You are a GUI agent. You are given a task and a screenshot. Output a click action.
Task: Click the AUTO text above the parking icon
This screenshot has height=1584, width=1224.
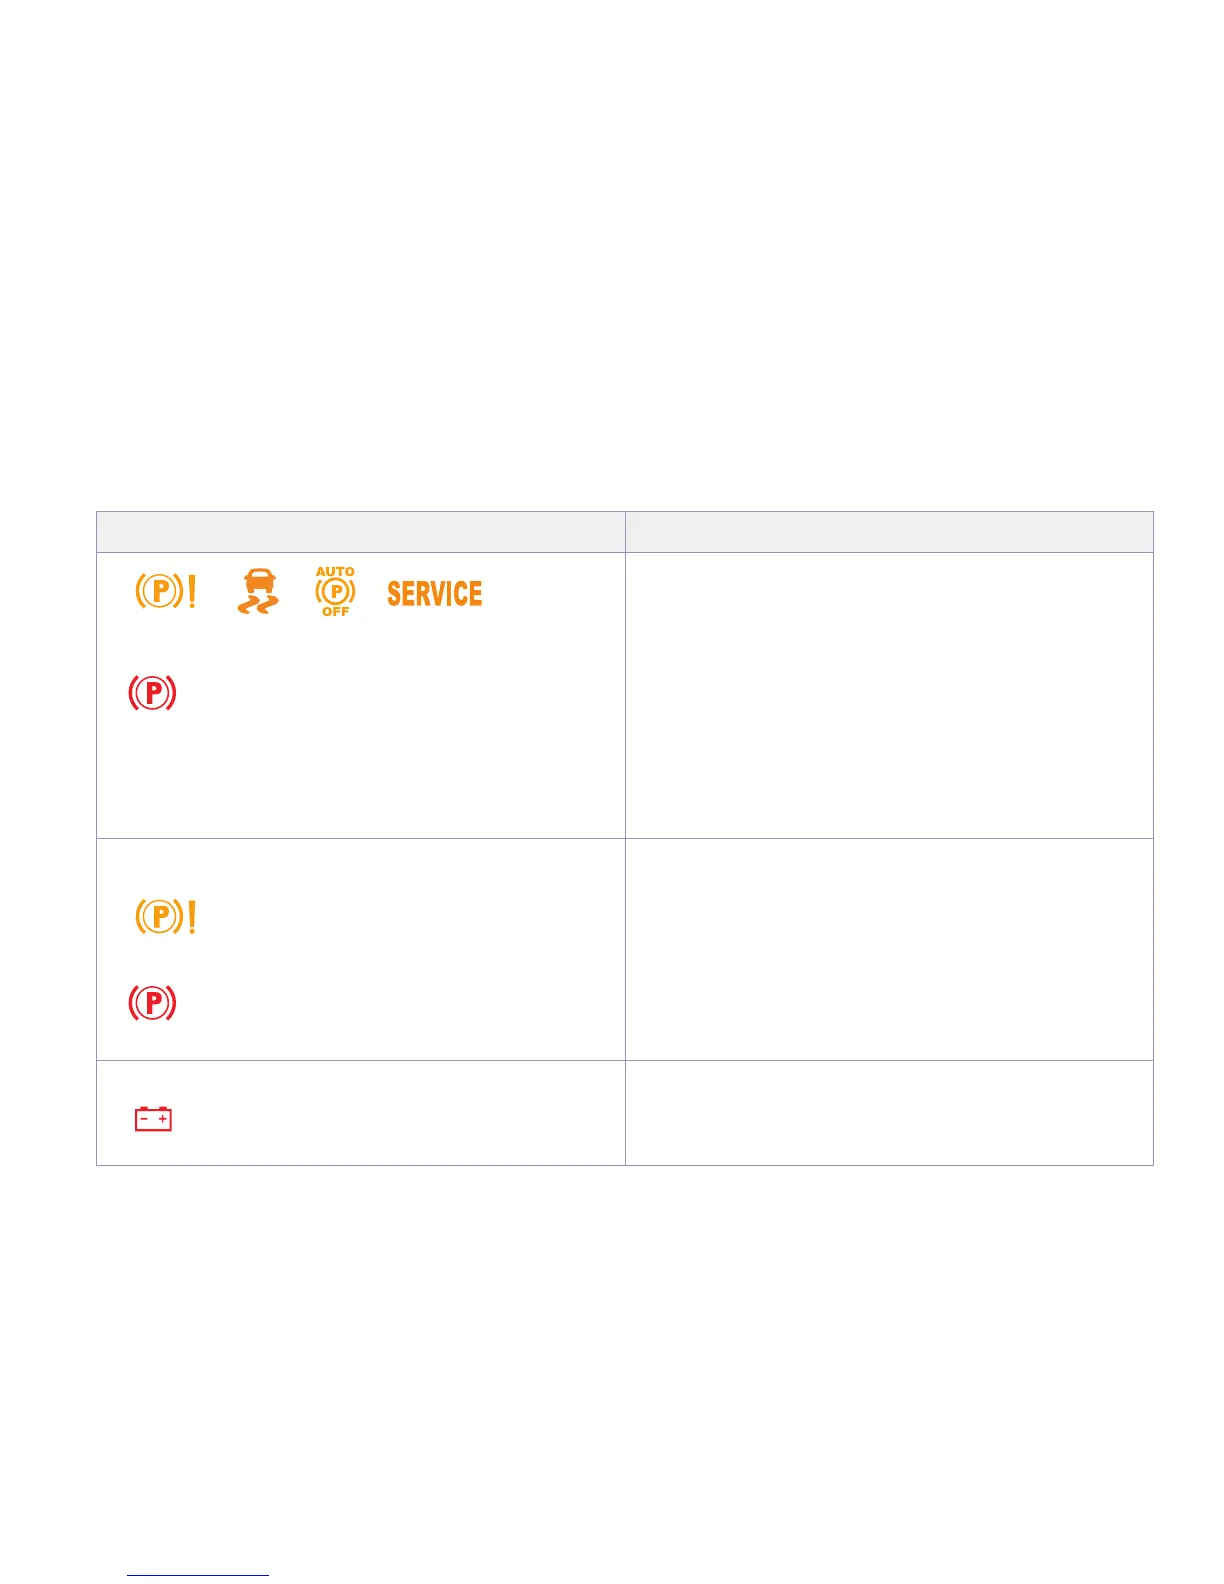(x=335, y=572)
